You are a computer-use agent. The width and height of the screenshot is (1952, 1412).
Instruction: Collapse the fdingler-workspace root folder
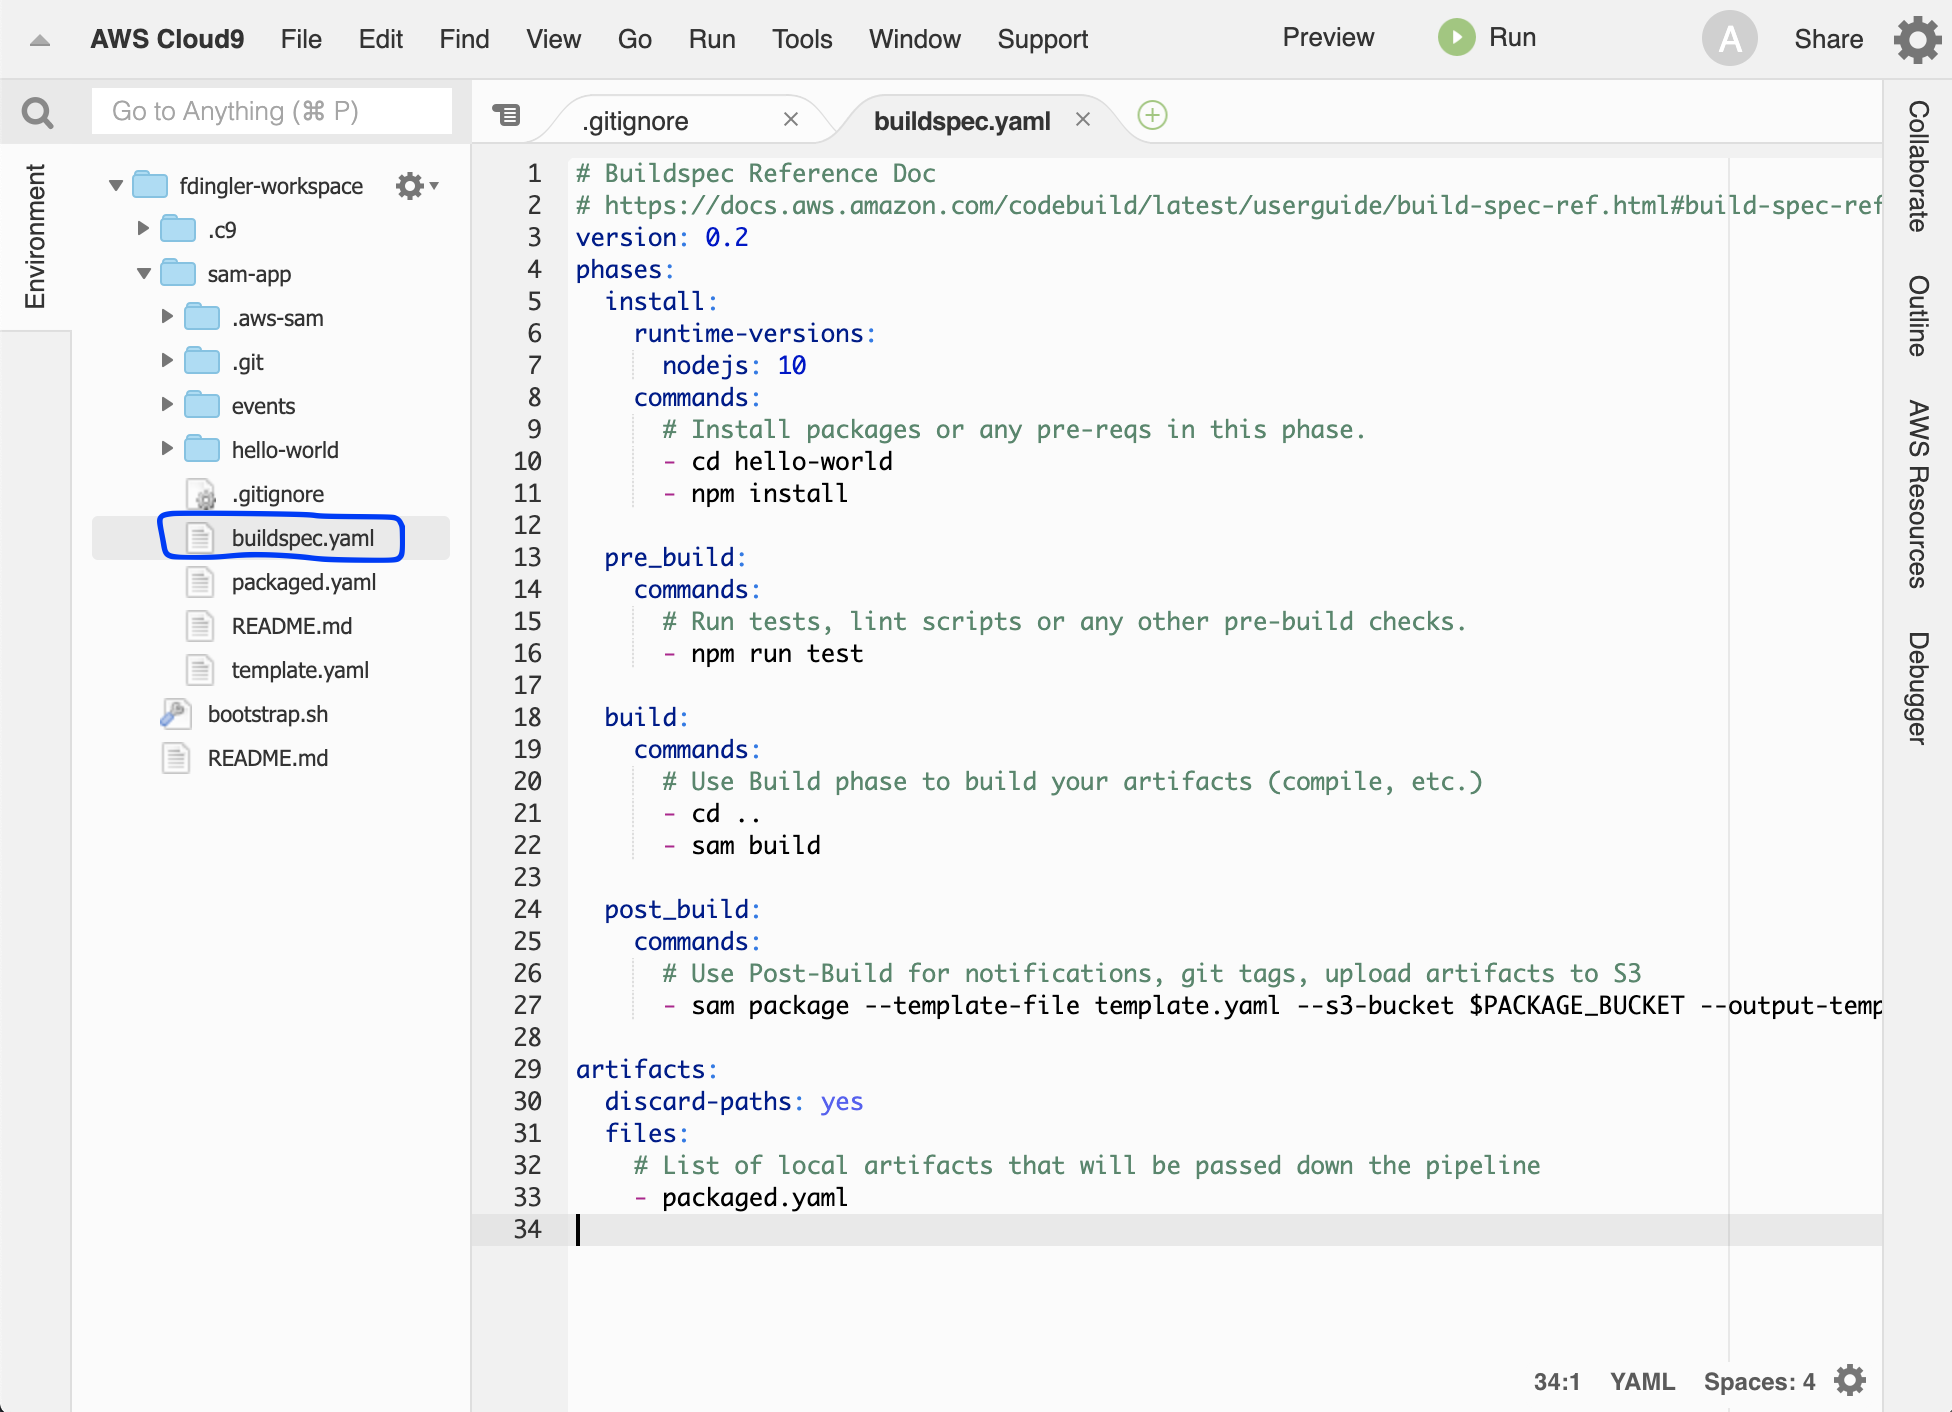click(116, 185)
